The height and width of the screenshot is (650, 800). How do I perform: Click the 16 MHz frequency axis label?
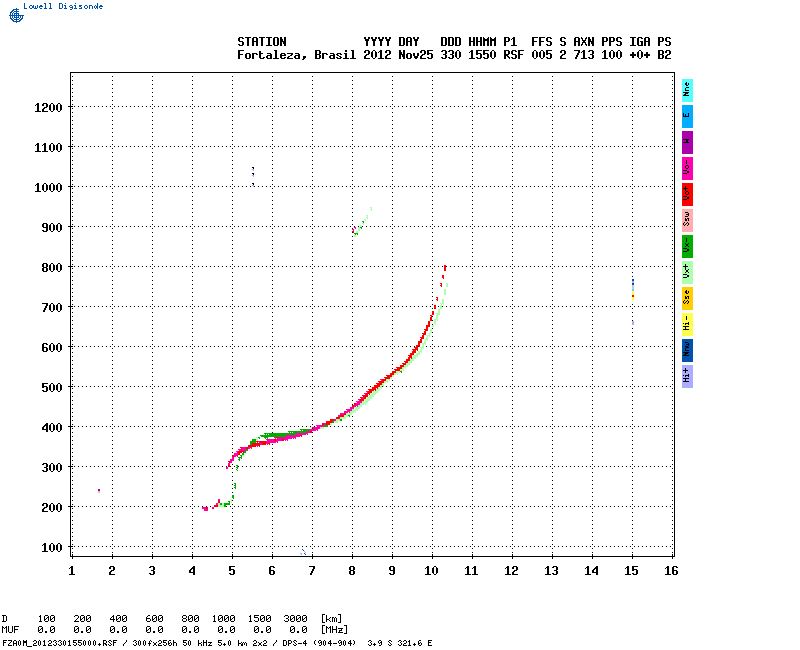pos(671,571)
